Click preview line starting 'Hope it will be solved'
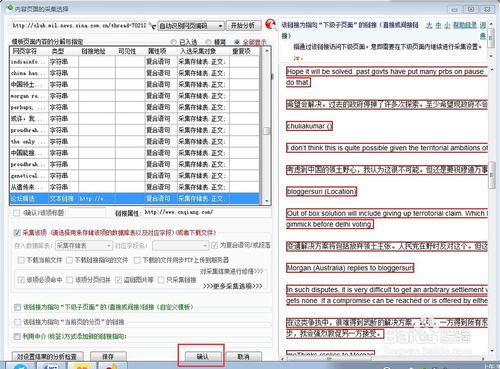 pyautogui.click(x=387, y=71)
